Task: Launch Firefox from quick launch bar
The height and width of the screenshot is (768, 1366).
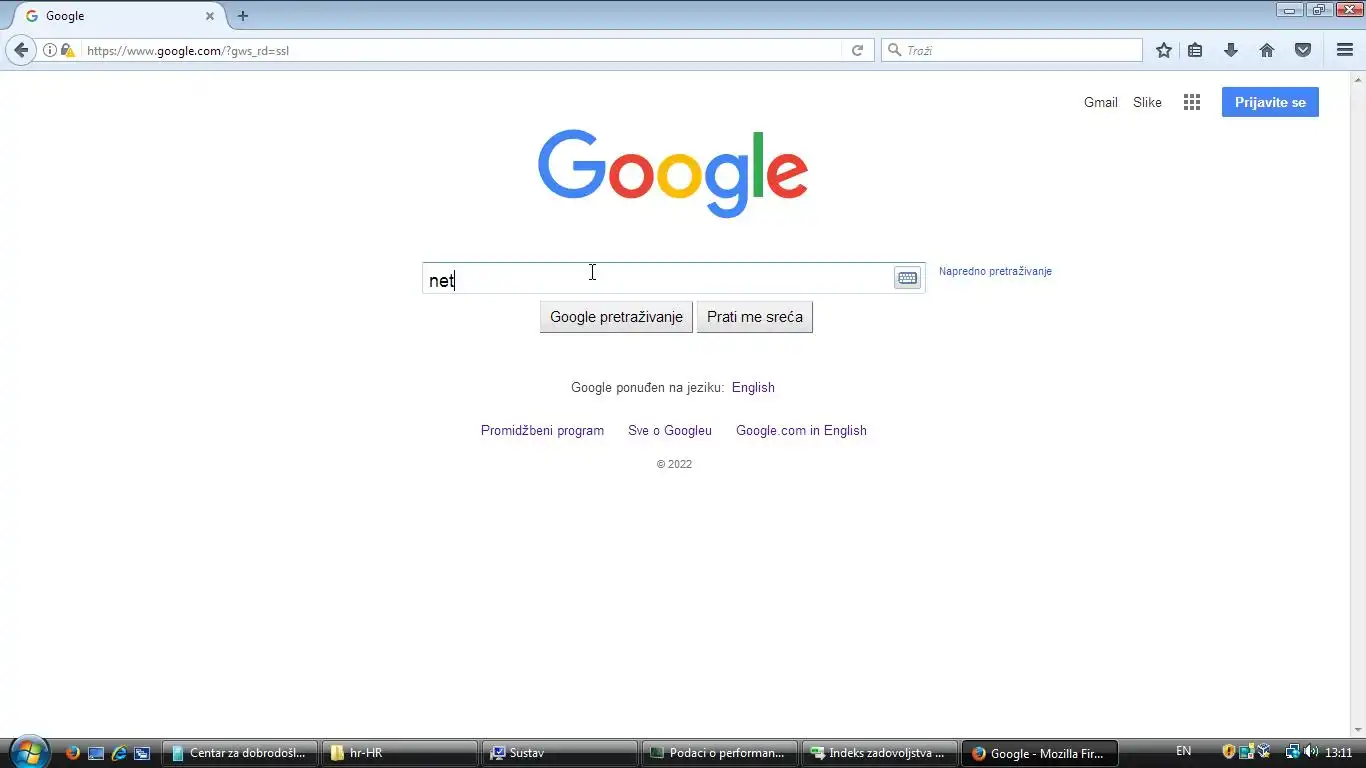Action: click(72, 753)
